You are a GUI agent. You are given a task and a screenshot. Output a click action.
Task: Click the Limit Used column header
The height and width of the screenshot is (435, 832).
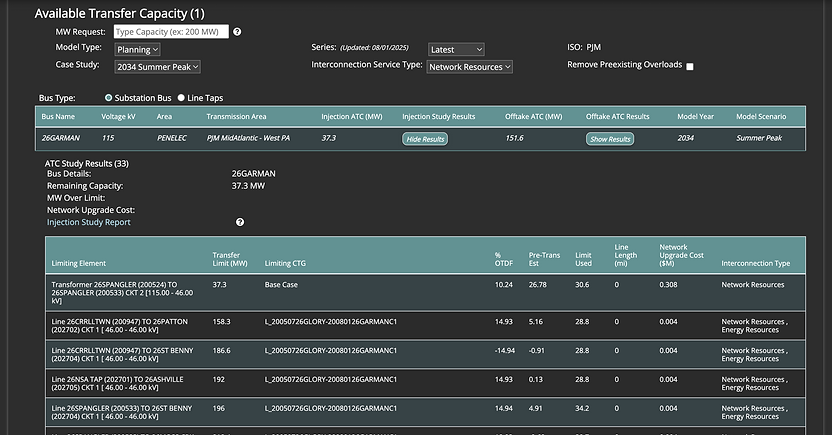pos(583,259)
